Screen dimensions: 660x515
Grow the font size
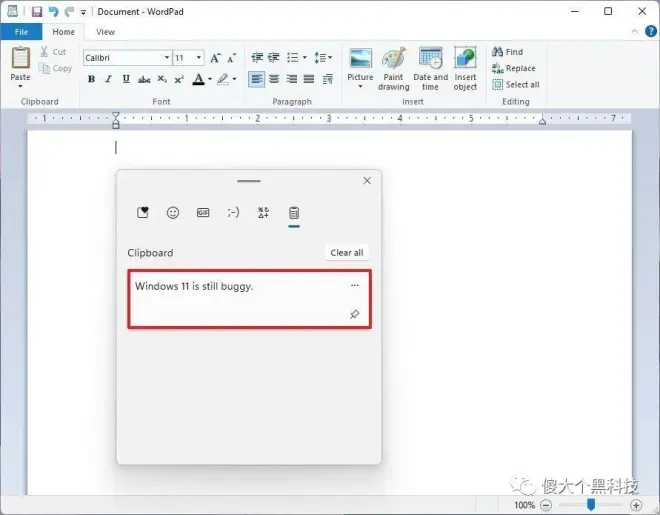pyautogui.click(x=215, y=58)
